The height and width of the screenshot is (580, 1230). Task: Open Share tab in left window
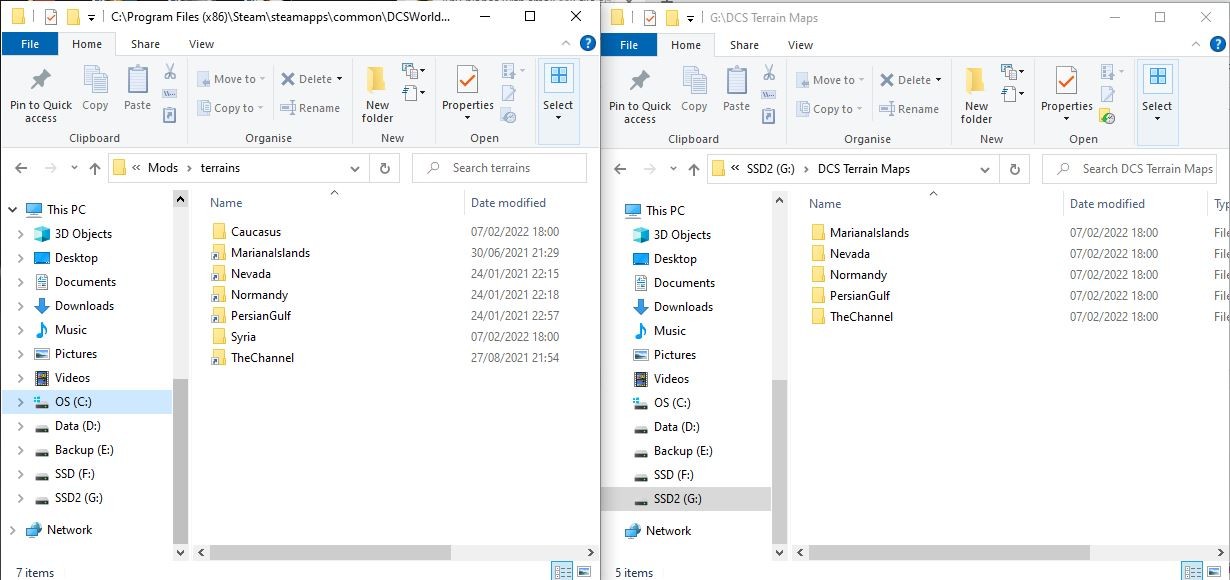coord(145,44)
